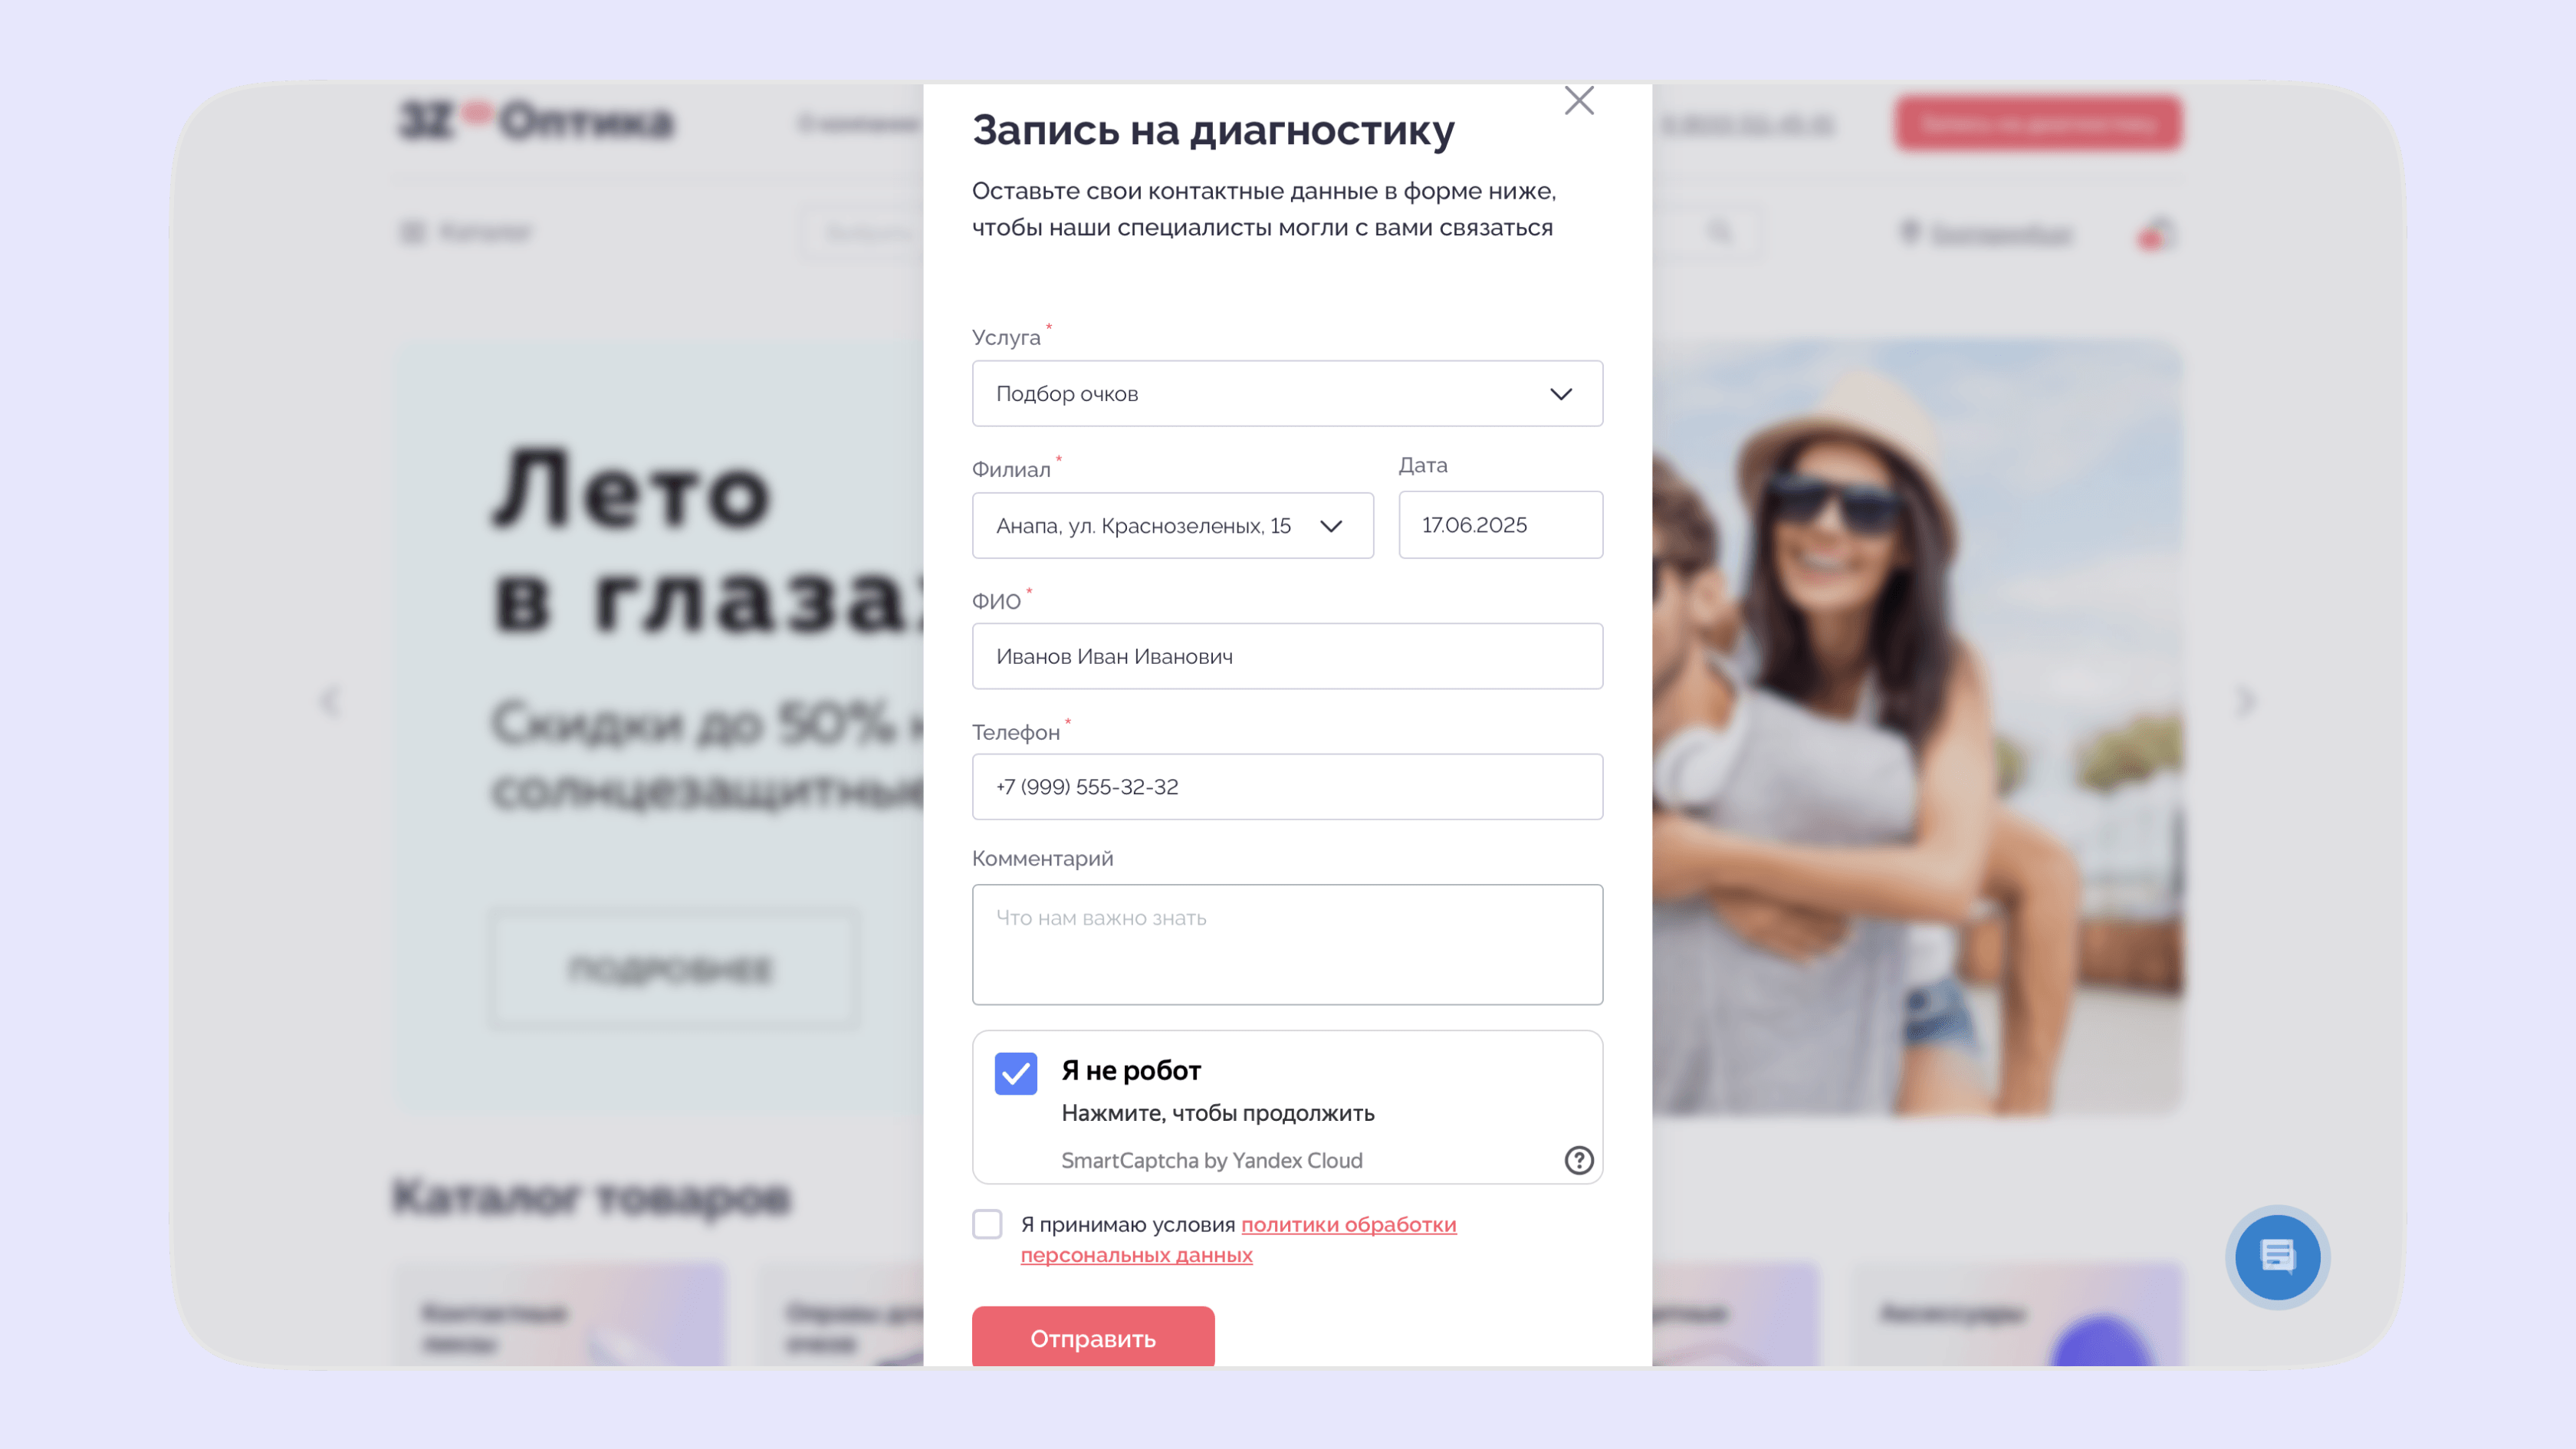Submit the form with Отправить button

[x=1093, y=1337]
